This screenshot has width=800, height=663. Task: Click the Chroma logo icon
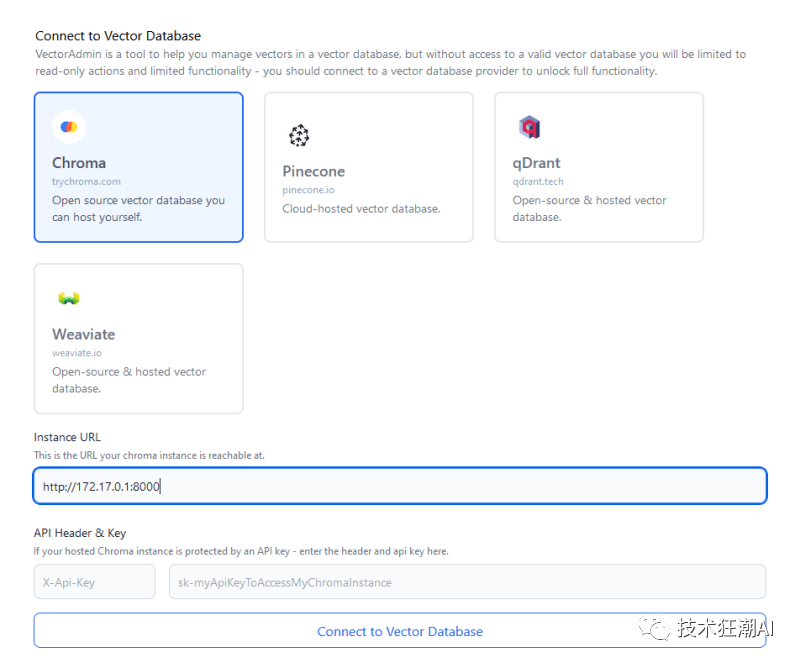[69, 127]
